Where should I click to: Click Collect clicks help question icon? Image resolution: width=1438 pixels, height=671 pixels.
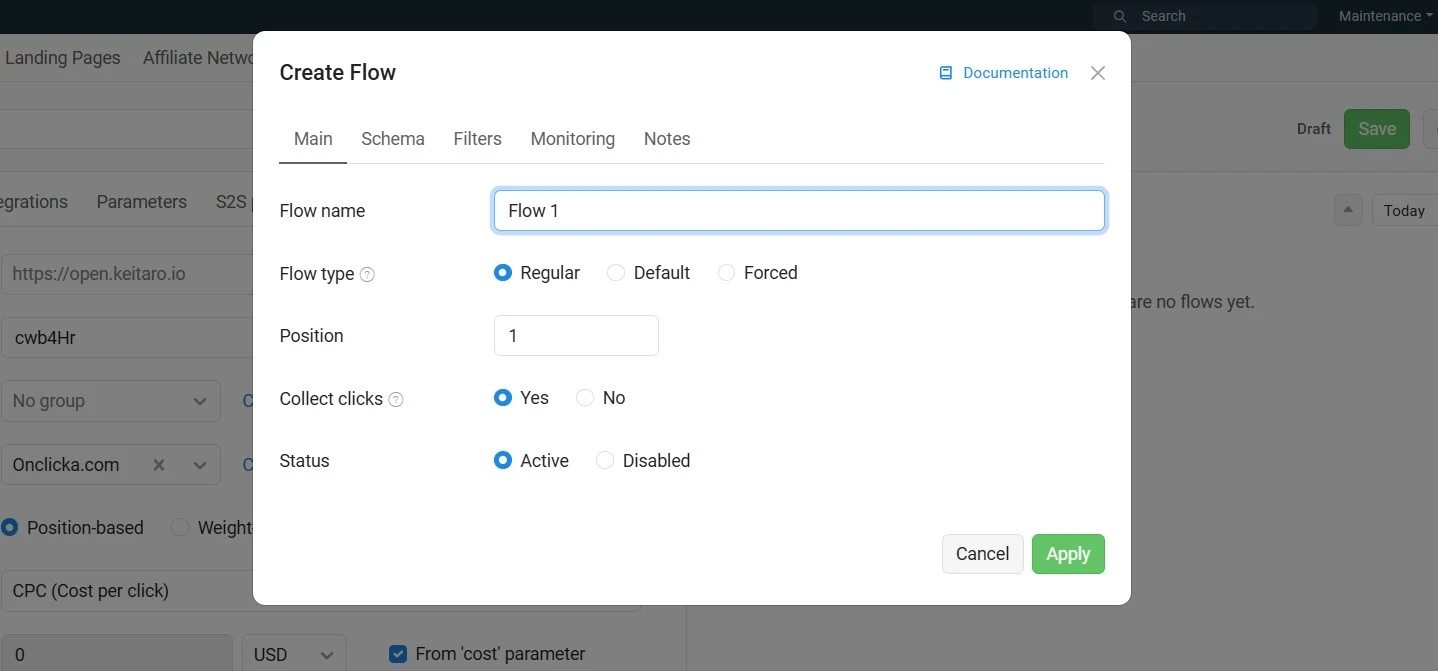(x=396, y=399)
